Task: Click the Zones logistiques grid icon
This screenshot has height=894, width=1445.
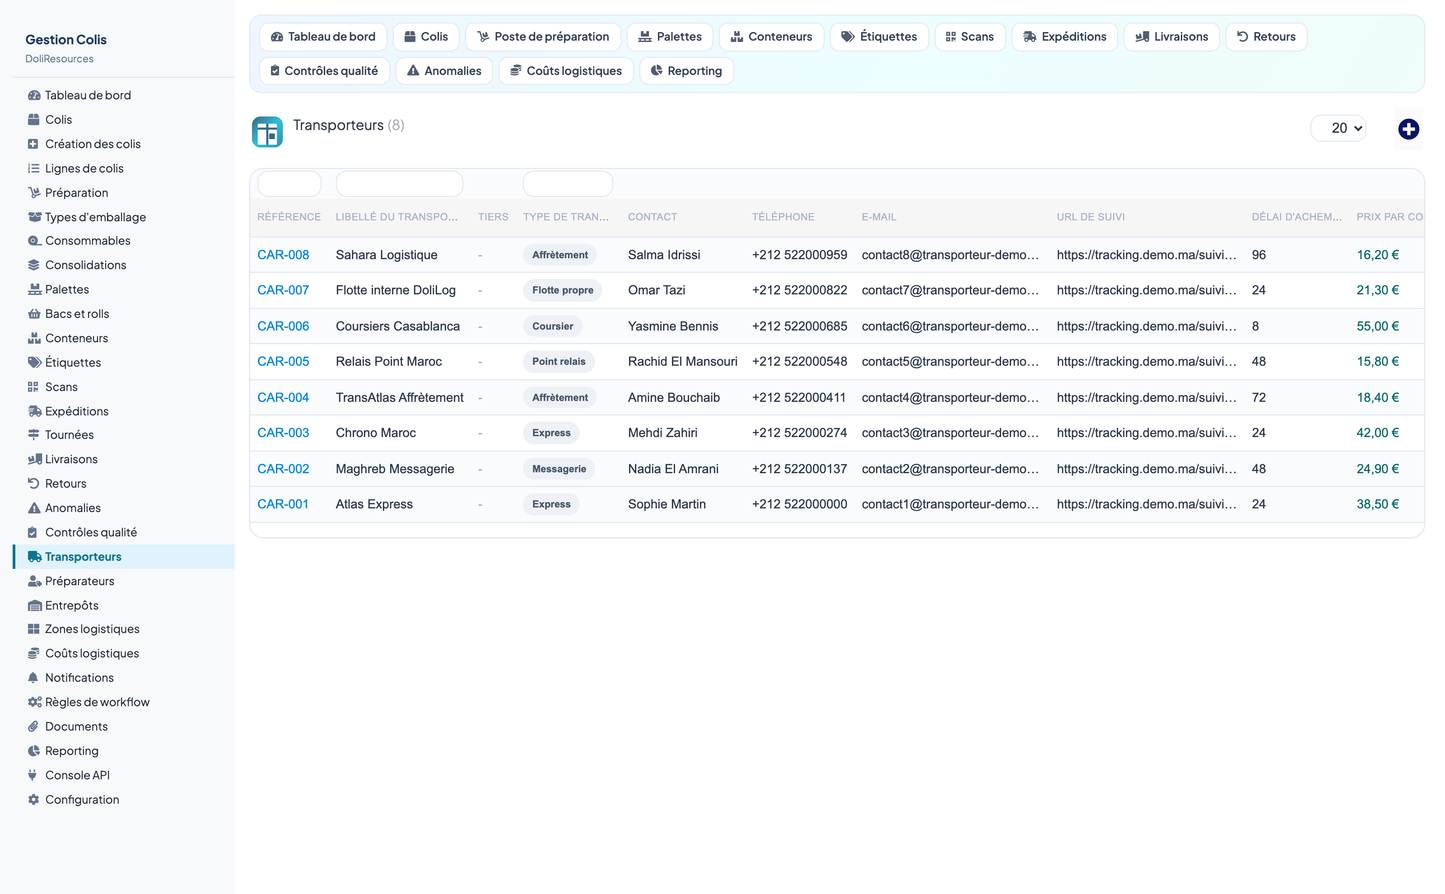Action: click(34, 629)
